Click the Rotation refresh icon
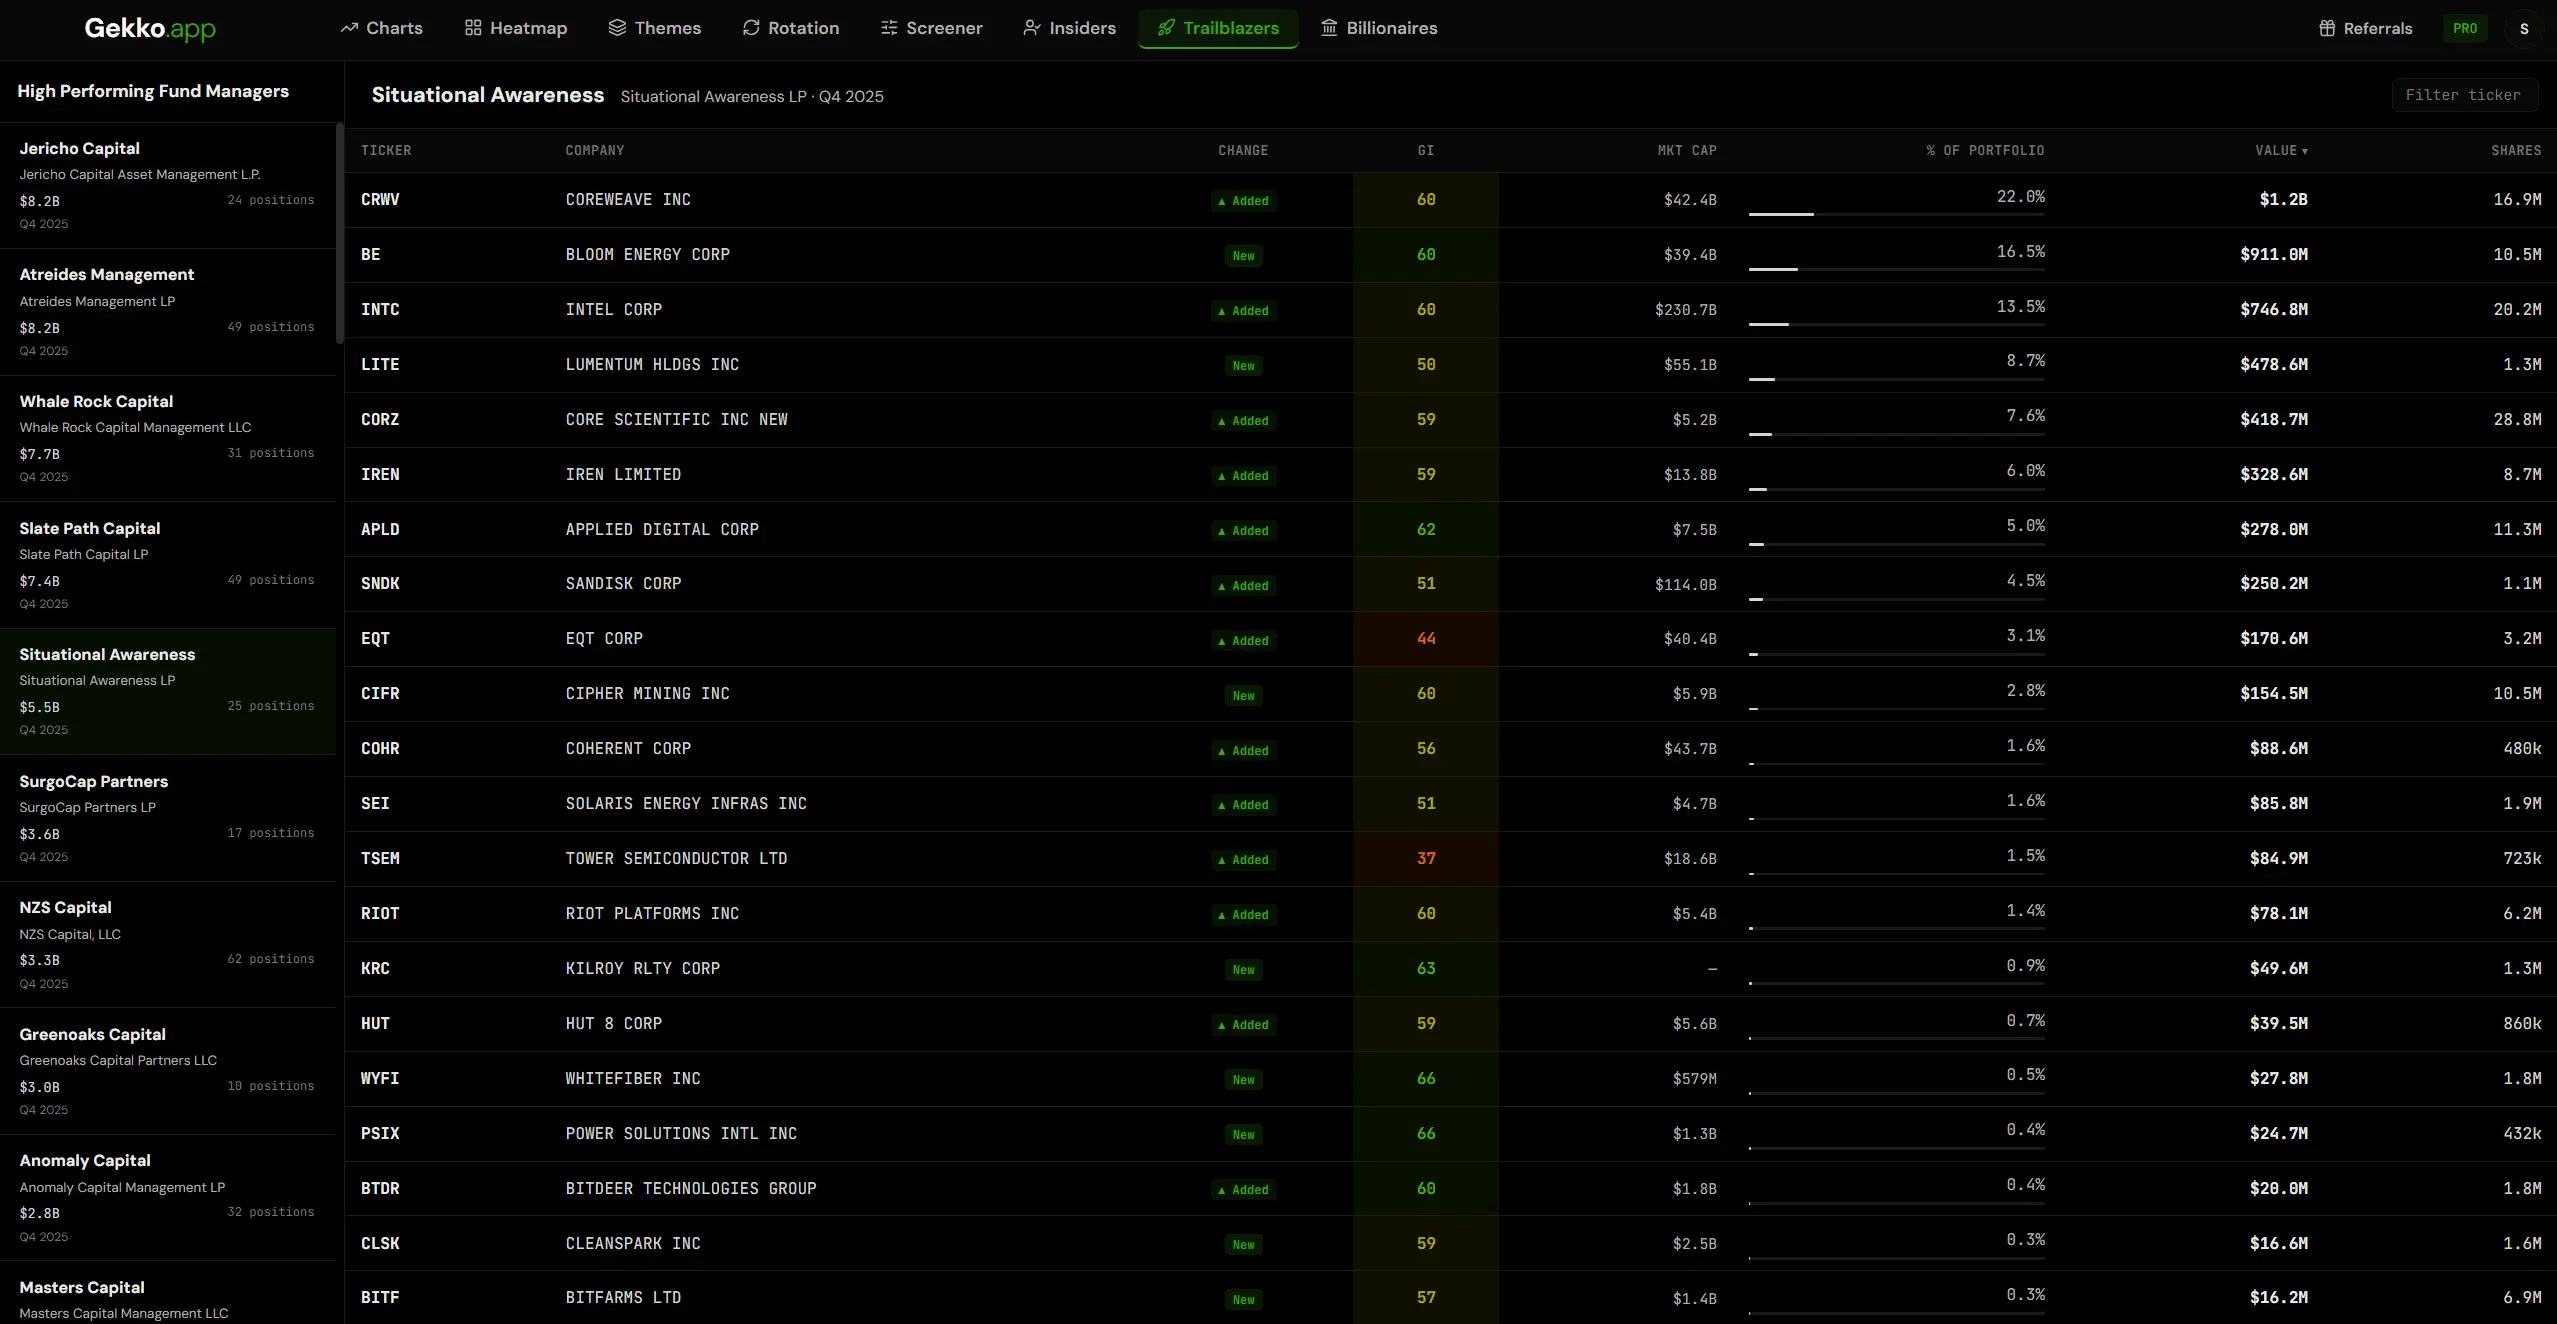 click(x=751, y=28)
